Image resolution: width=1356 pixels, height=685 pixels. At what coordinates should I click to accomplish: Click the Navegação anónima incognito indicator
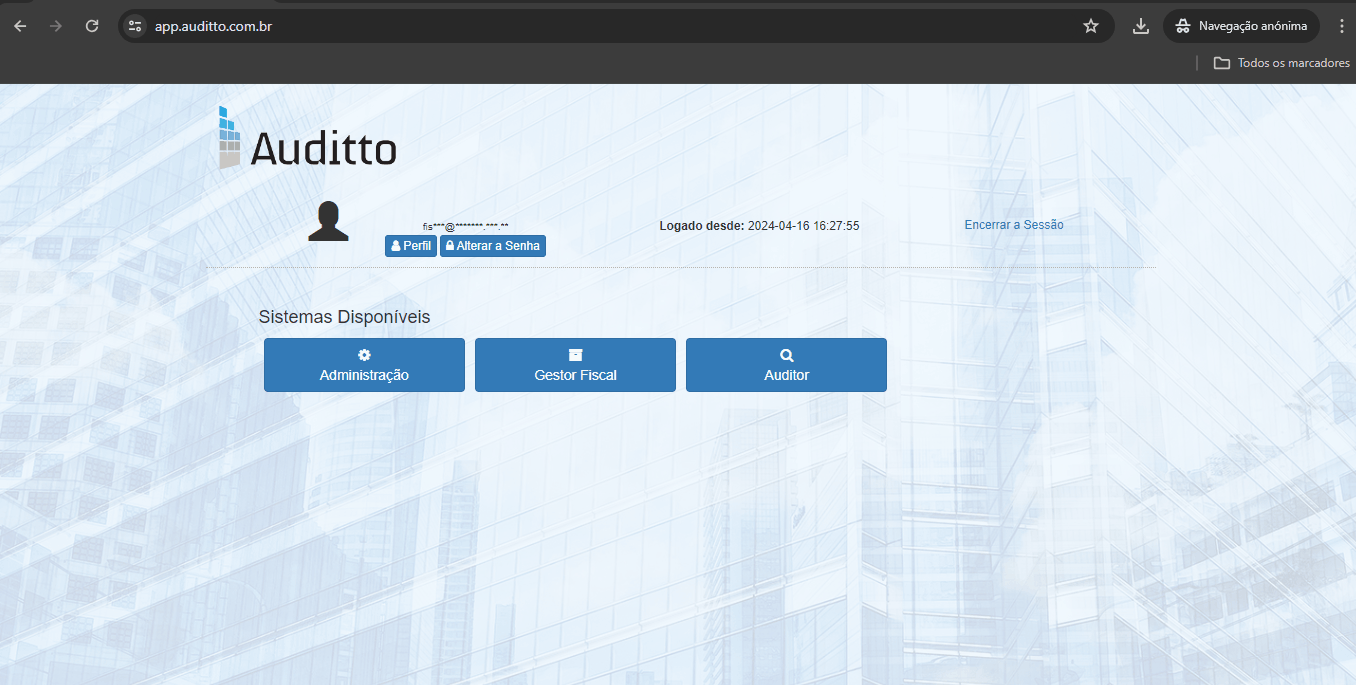(x=1241, y=26)
